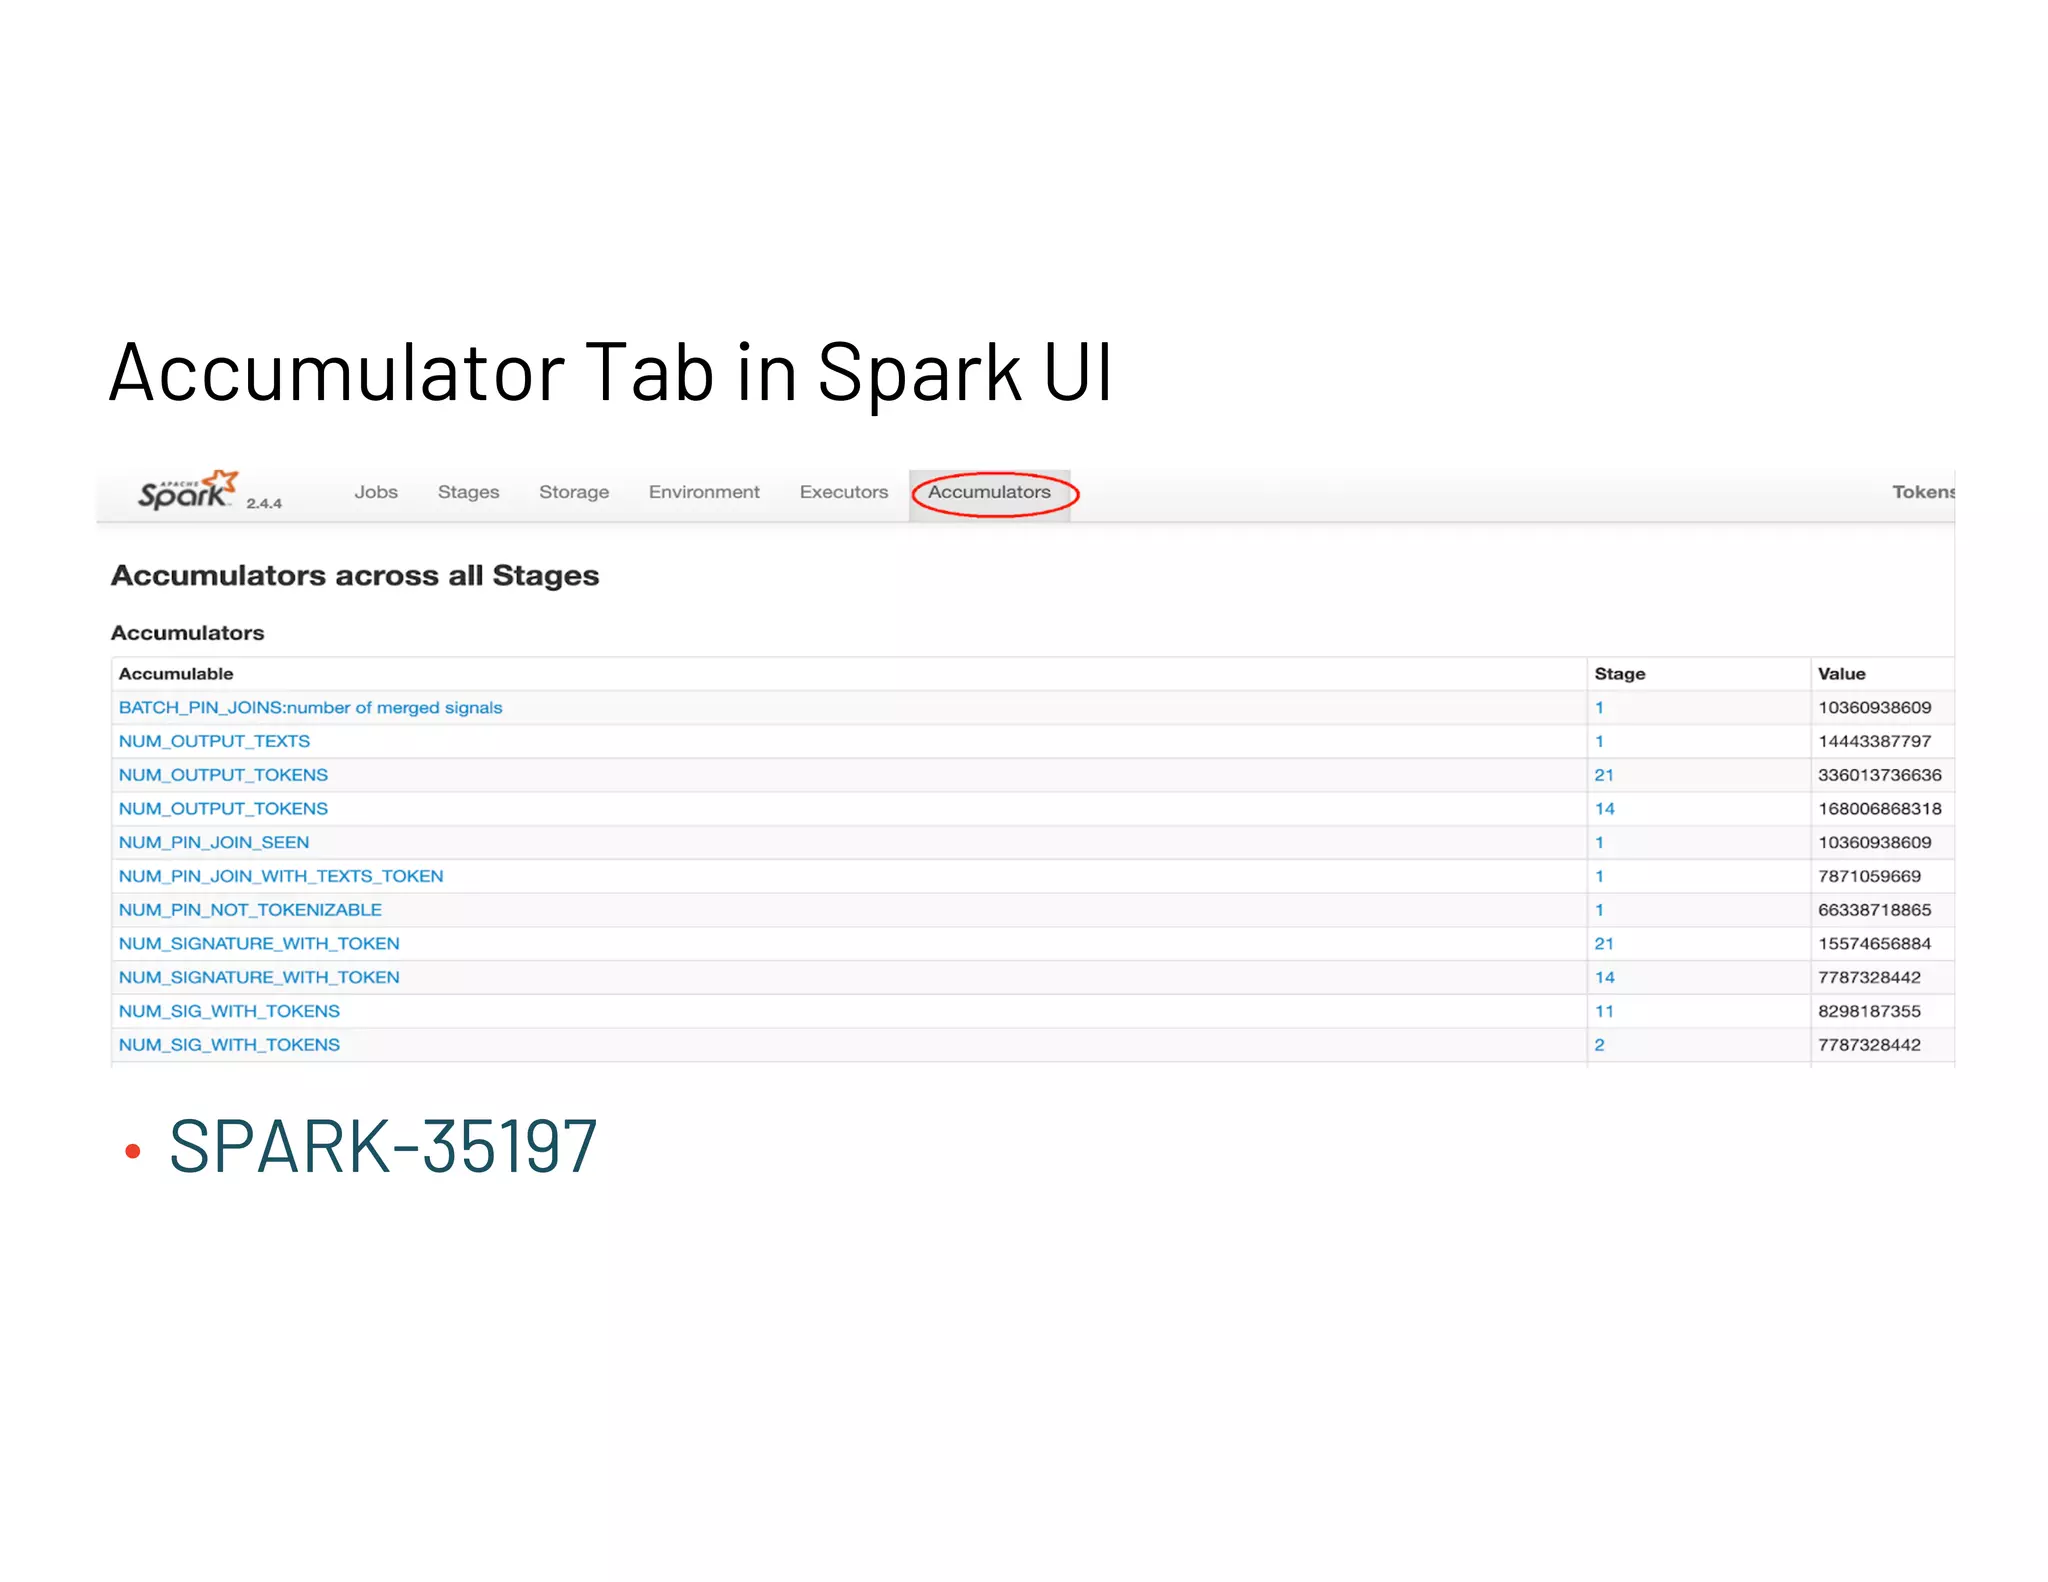The width and height of the screenshot is (2048, 1582).
Task: Click the Accumulators across all Stages heading
Action: point(354,576)
